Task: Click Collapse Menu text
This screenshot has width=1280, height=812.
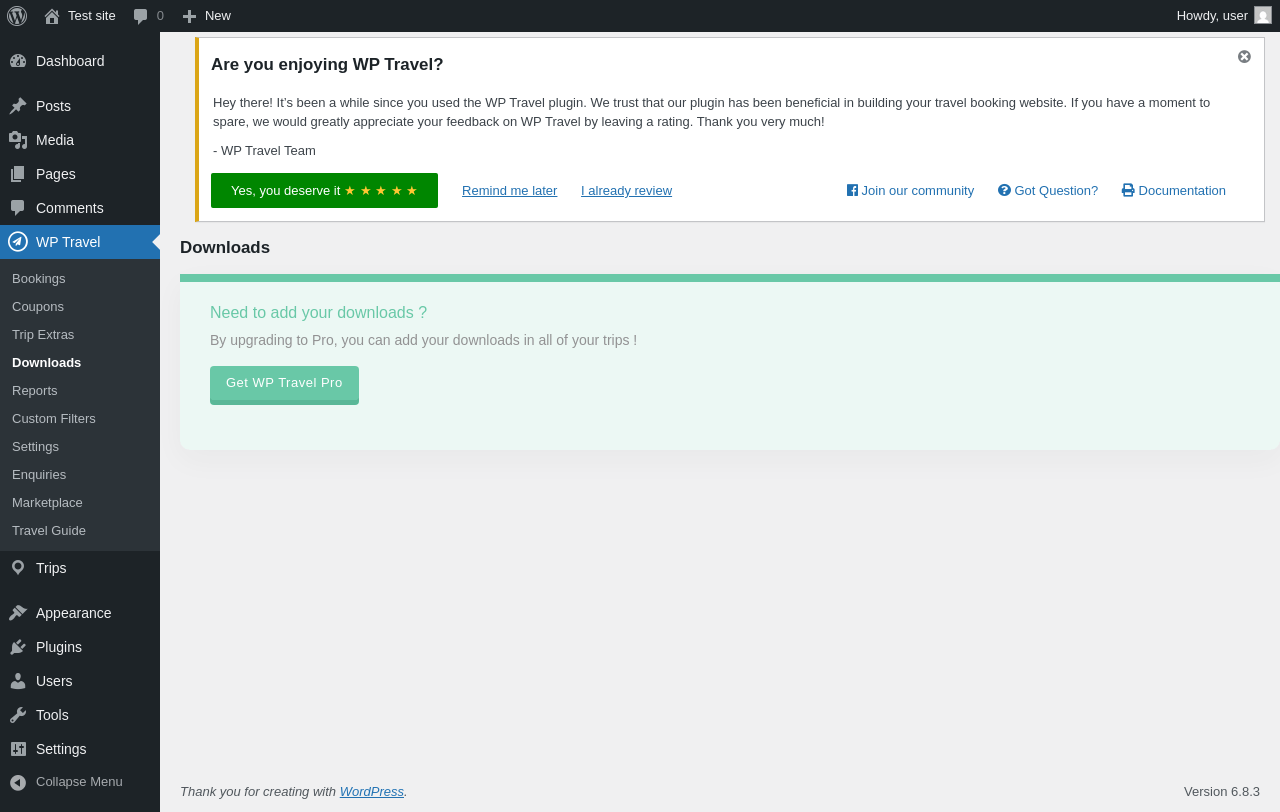Action: pyautogui.click(x=79, y=782)
